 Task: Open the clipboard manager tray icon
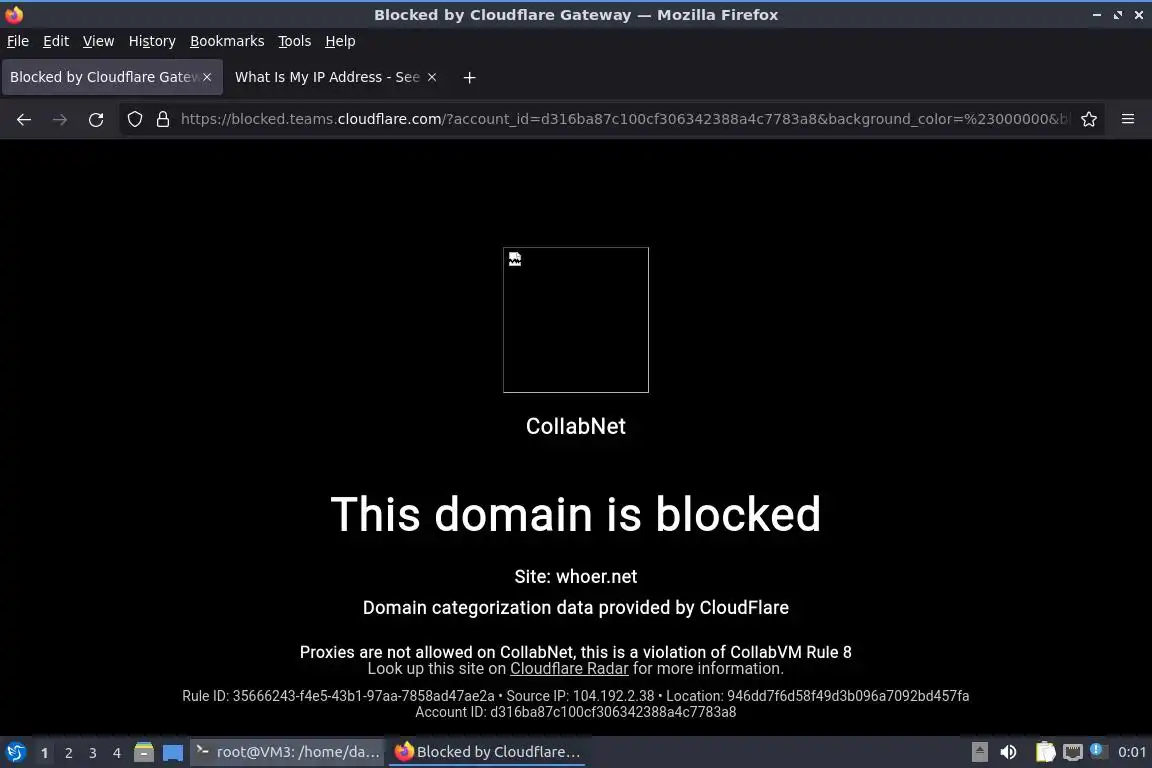click(x=1045, y=752)
